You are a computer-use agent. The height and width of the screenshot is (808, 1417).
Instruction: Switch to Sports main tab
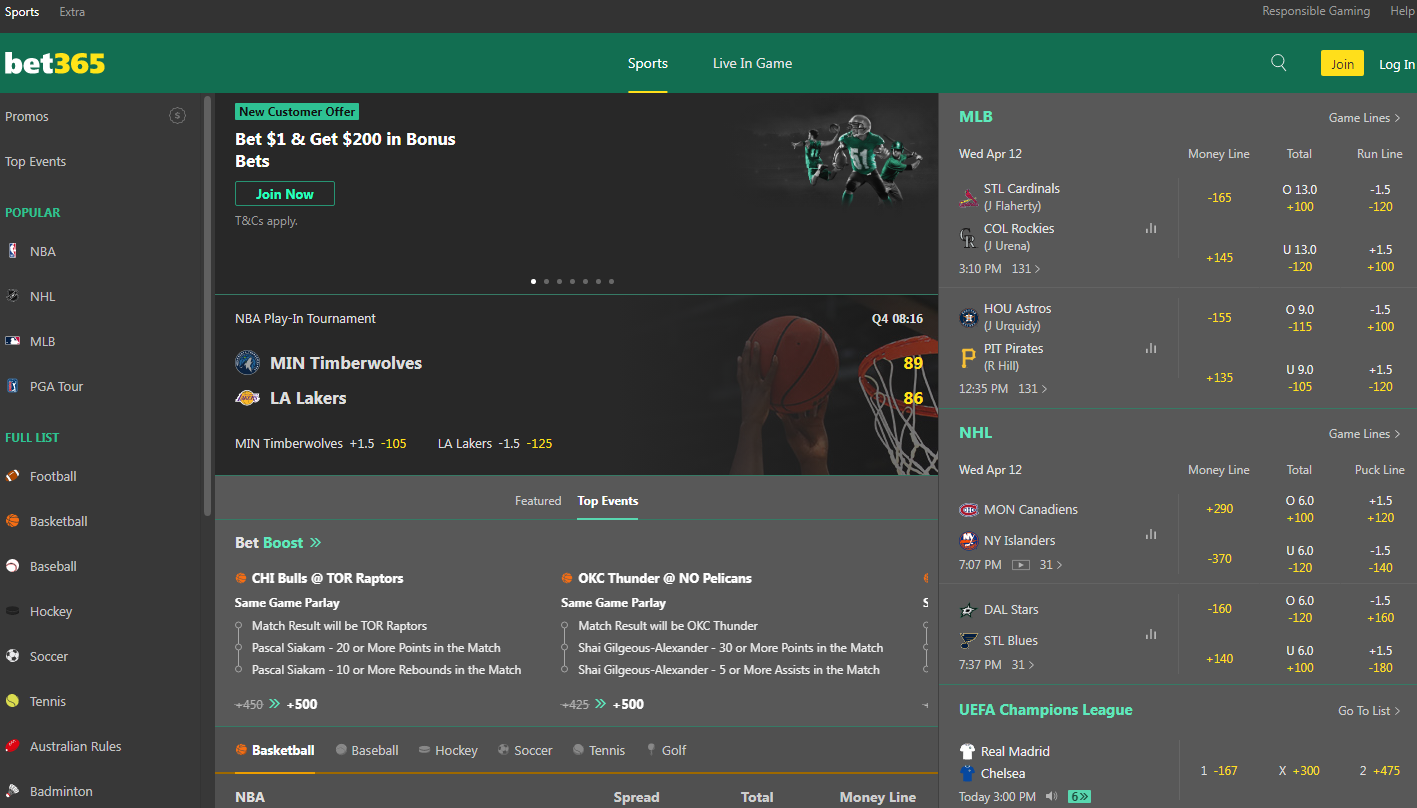point(648,63)
